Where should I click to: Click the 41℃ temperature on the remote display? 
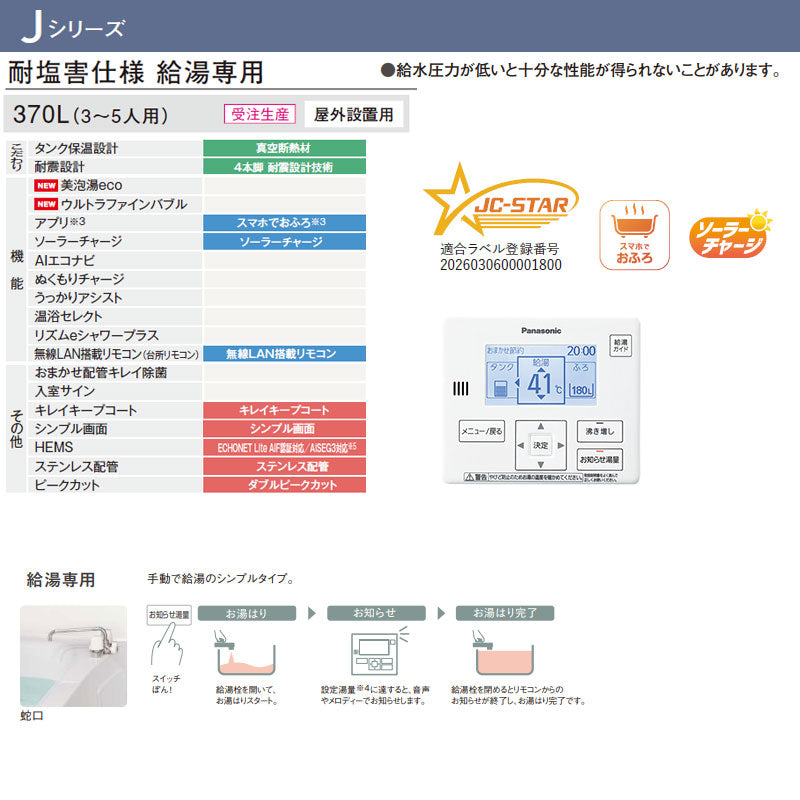pos(541,385)
